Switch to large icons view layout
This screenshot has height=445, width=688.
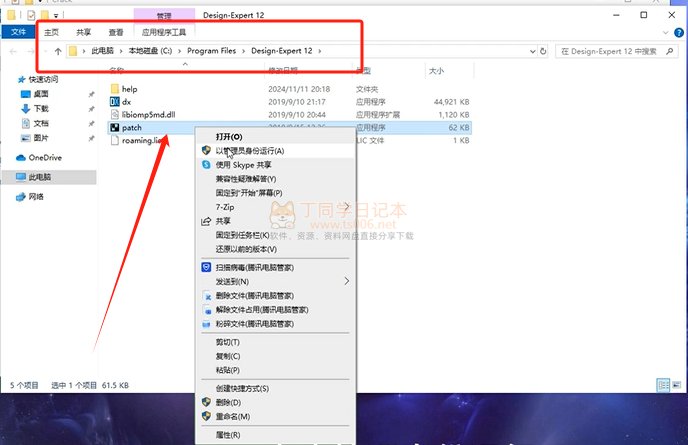click(677, 385)
